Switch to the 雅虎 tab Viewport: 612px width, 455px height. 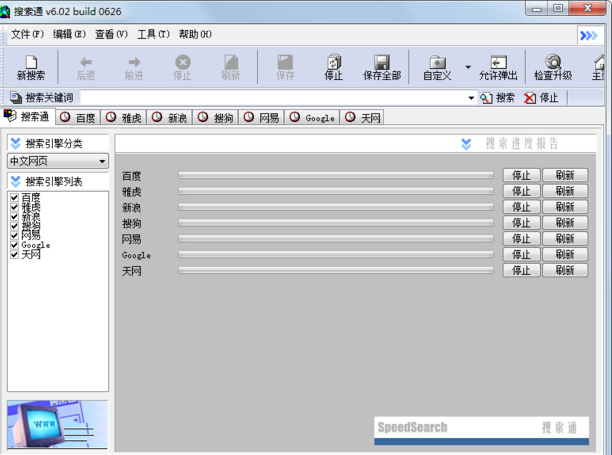(124, 117)
